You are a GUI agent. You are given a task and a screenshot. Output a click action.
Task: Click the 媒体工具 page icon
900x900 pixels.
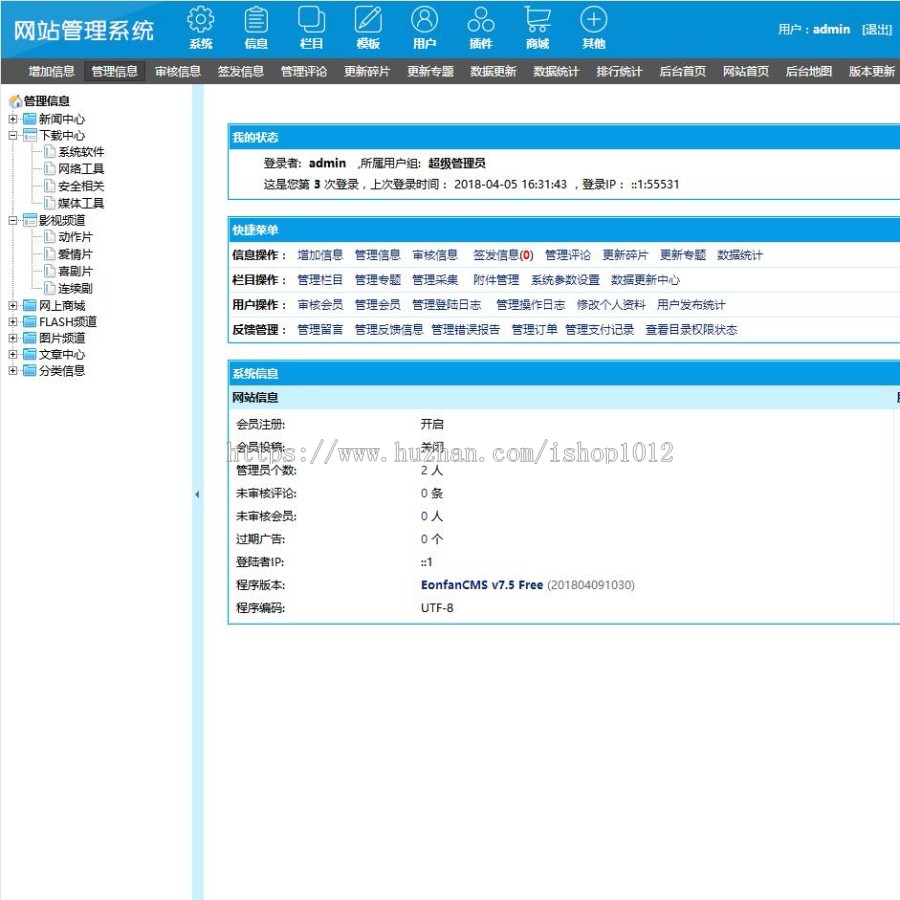50,203
